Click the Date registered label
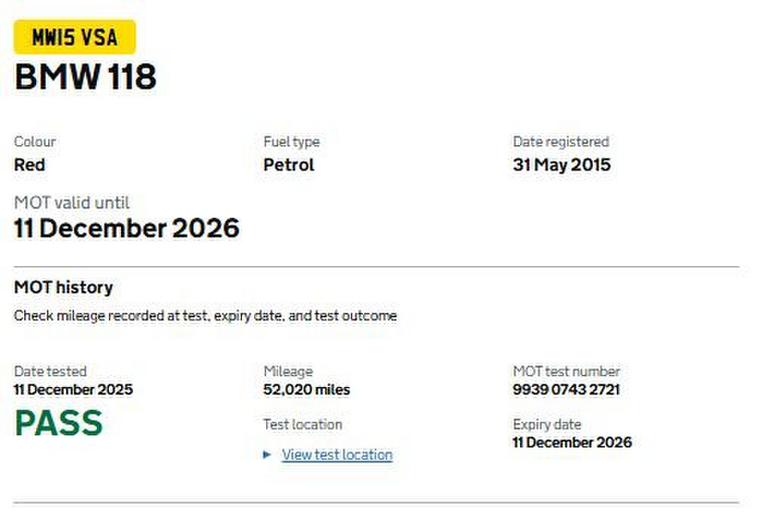Viewport: 759px width, 514px height. click(x=560, y=142)
